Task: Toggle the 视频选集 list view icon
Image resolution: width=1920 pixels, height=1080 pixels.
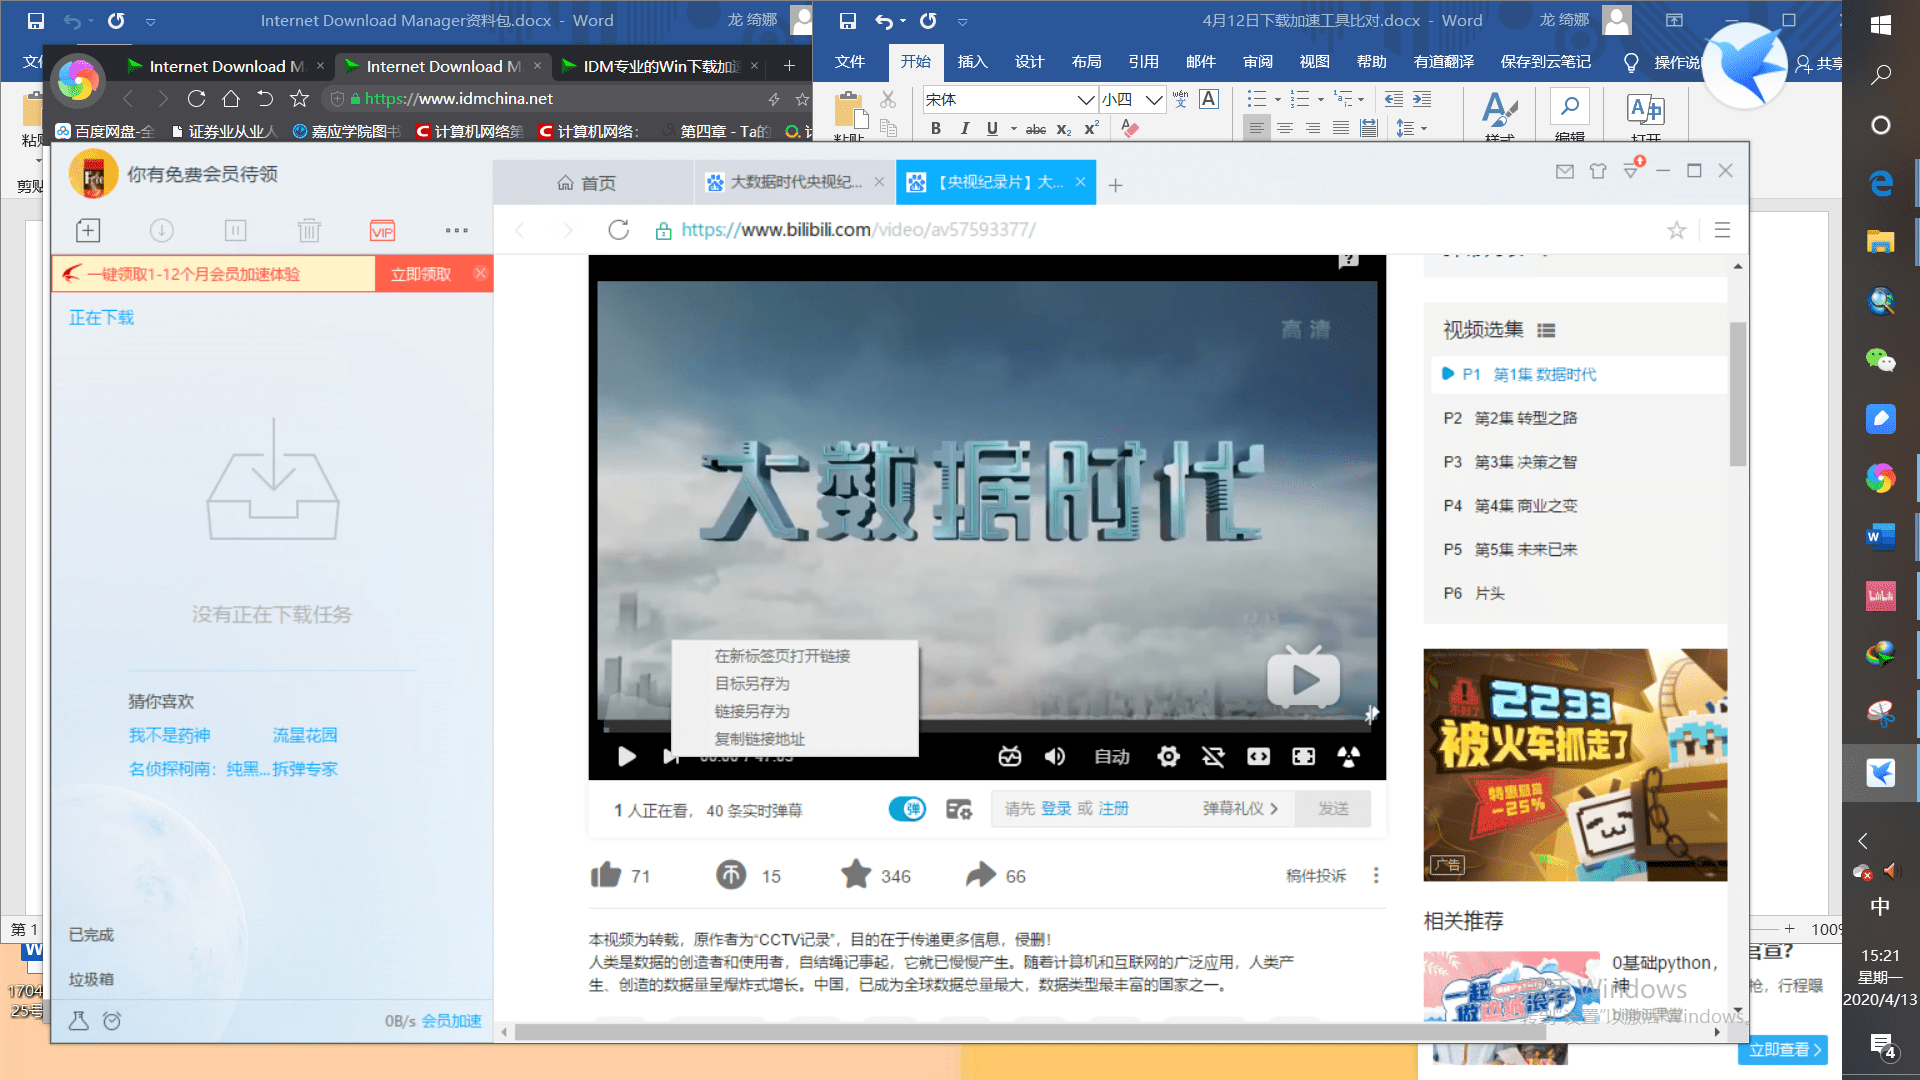Action: [x=1546, y=331]
